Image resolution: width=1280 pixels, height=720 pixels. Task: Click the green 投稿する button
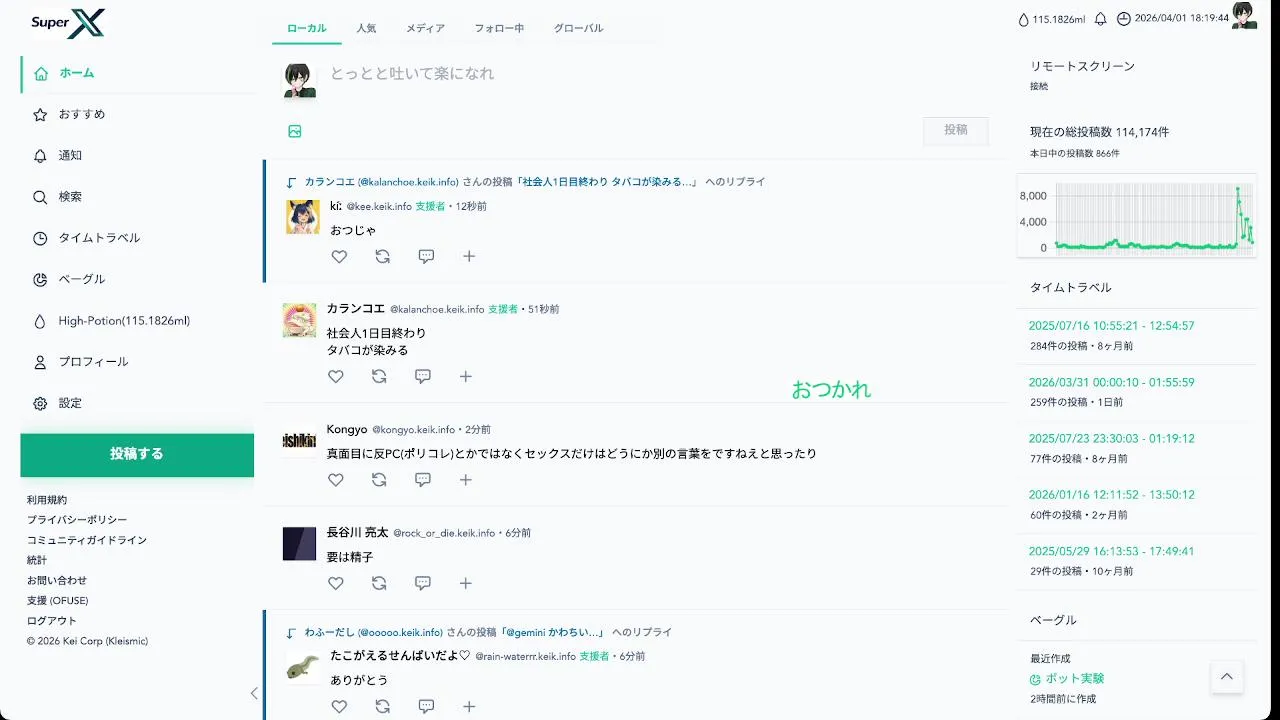coord(137,454)
